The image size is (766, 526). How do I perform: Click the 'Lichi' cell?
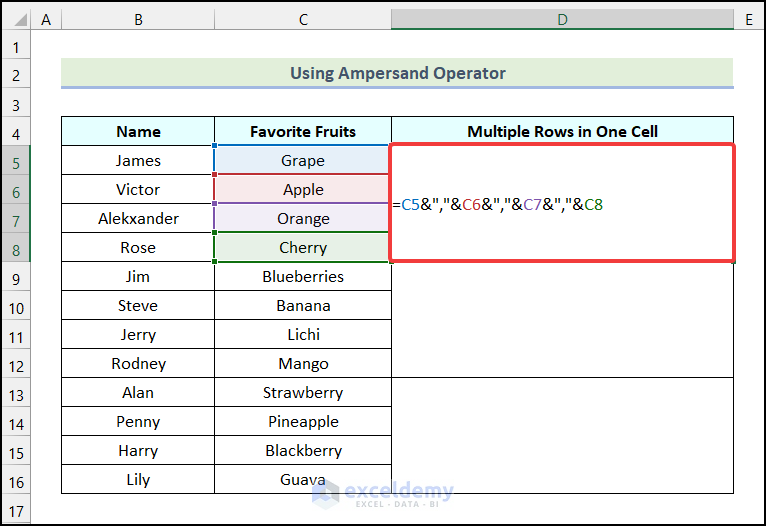click(303, 334)
